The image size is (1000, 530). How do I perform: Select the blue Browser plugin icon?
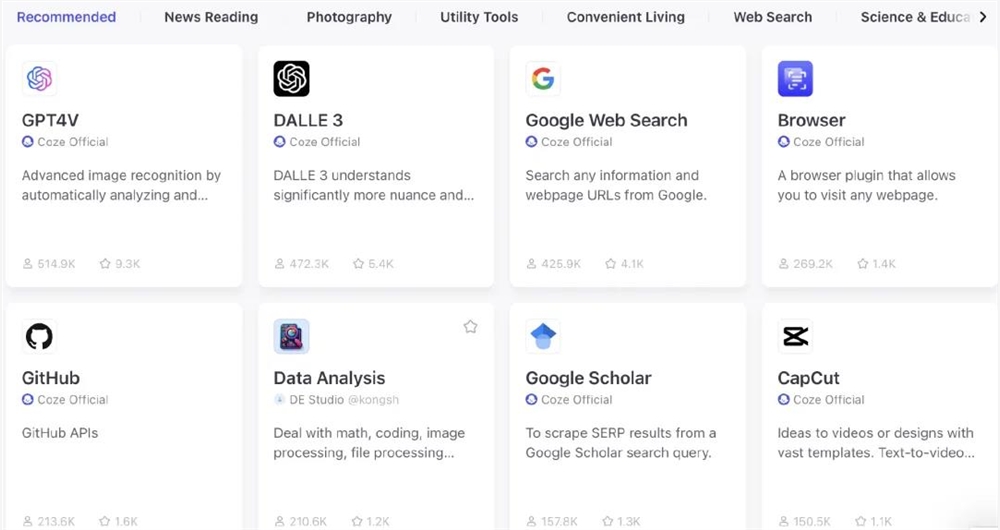point(795,78)
